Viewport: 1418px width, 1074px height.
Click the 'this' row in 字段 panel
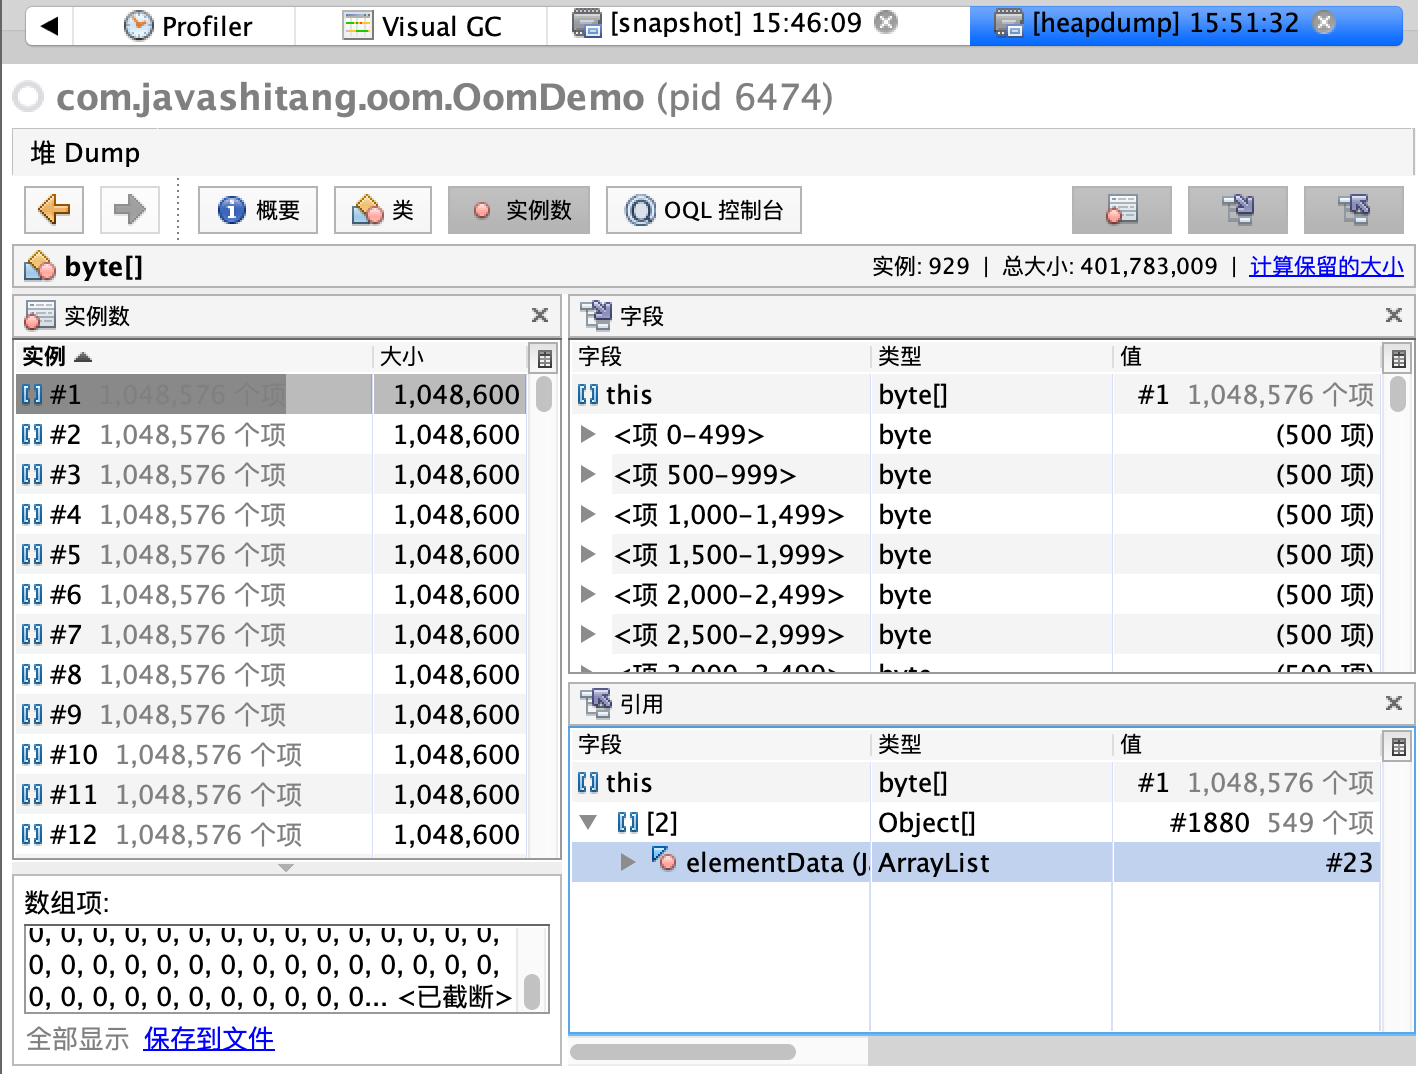[976, 394]
